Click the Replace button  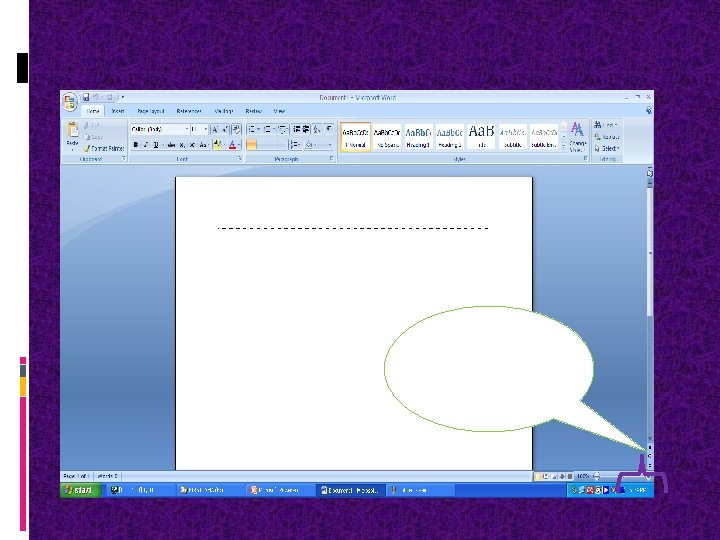pos(607,137)
